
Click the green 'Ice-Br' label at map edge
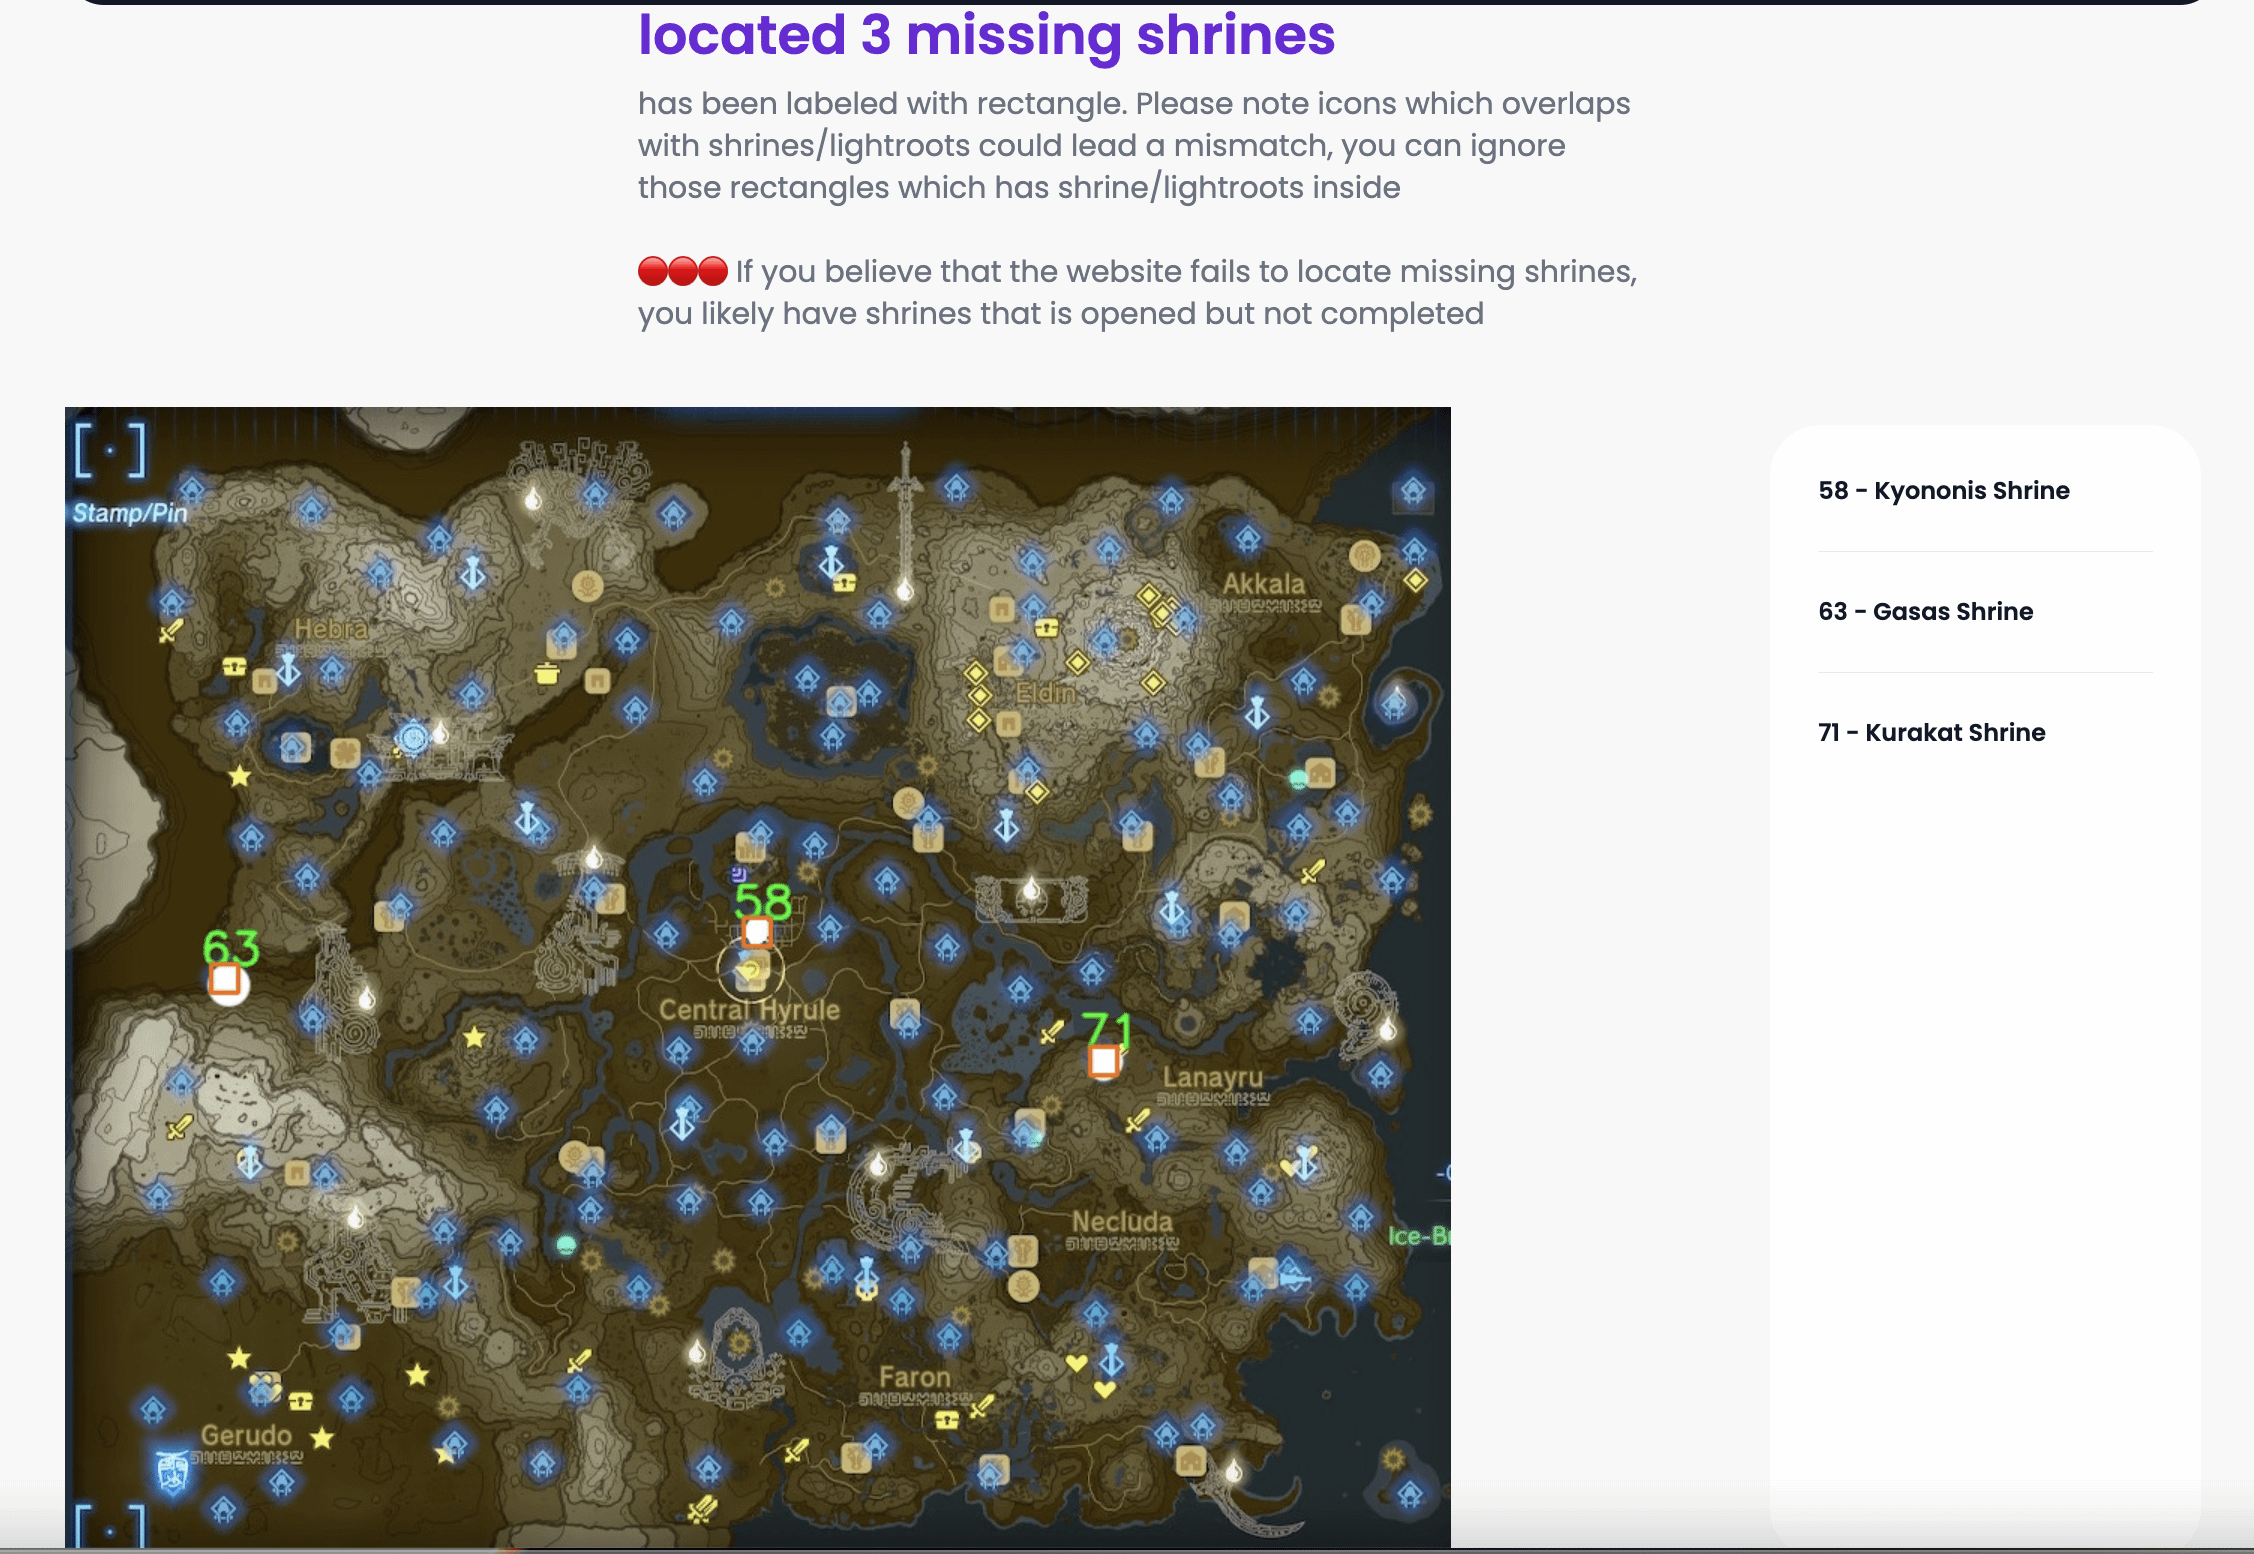coord(1419,1236)
